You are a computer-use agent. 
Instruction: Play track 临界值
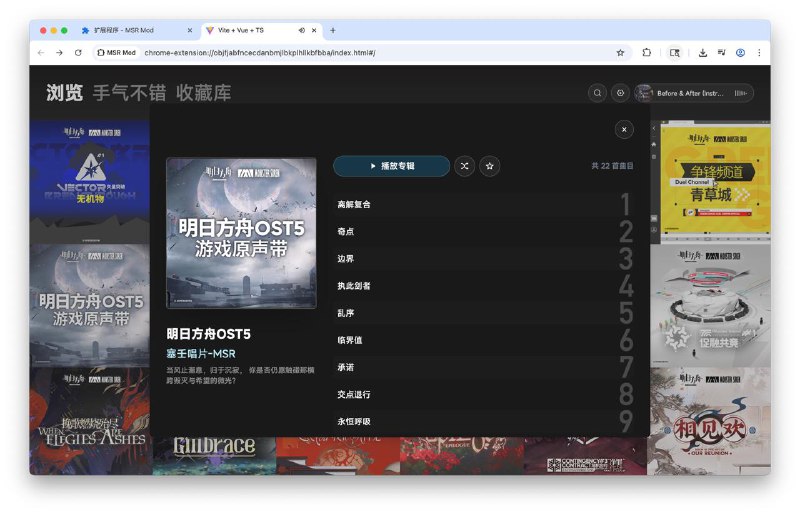pyautogui.click(x=484, y=340)
